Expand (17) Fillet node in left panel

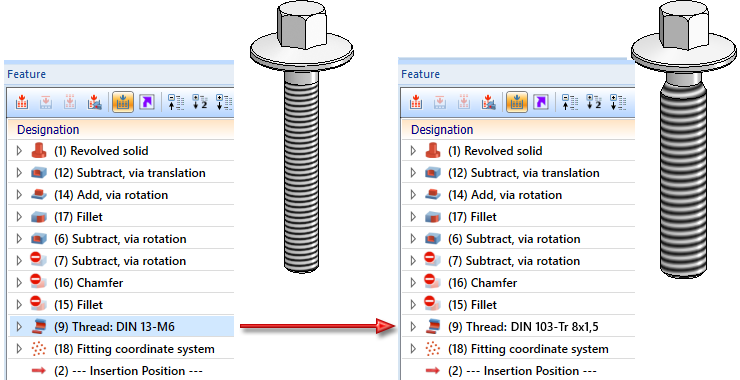pyautogui.click(x=19, y=217)
